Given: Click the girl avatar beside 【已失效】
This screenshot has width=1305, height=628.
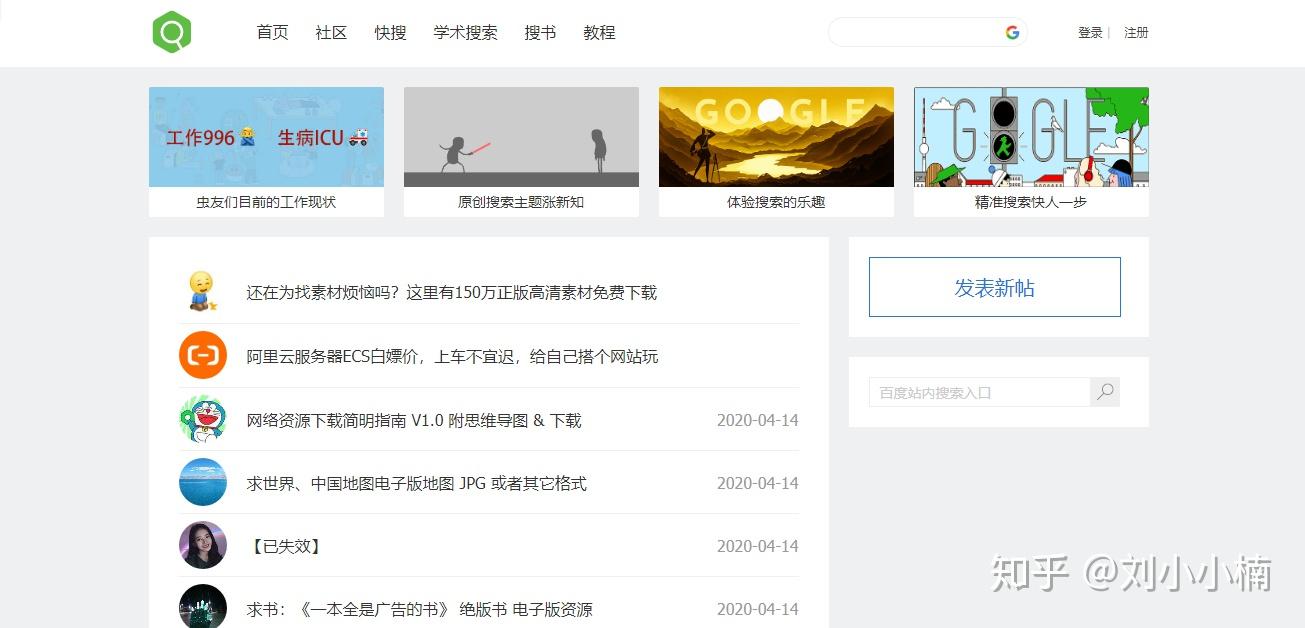Looking at the screenshot, I should 203,545.
